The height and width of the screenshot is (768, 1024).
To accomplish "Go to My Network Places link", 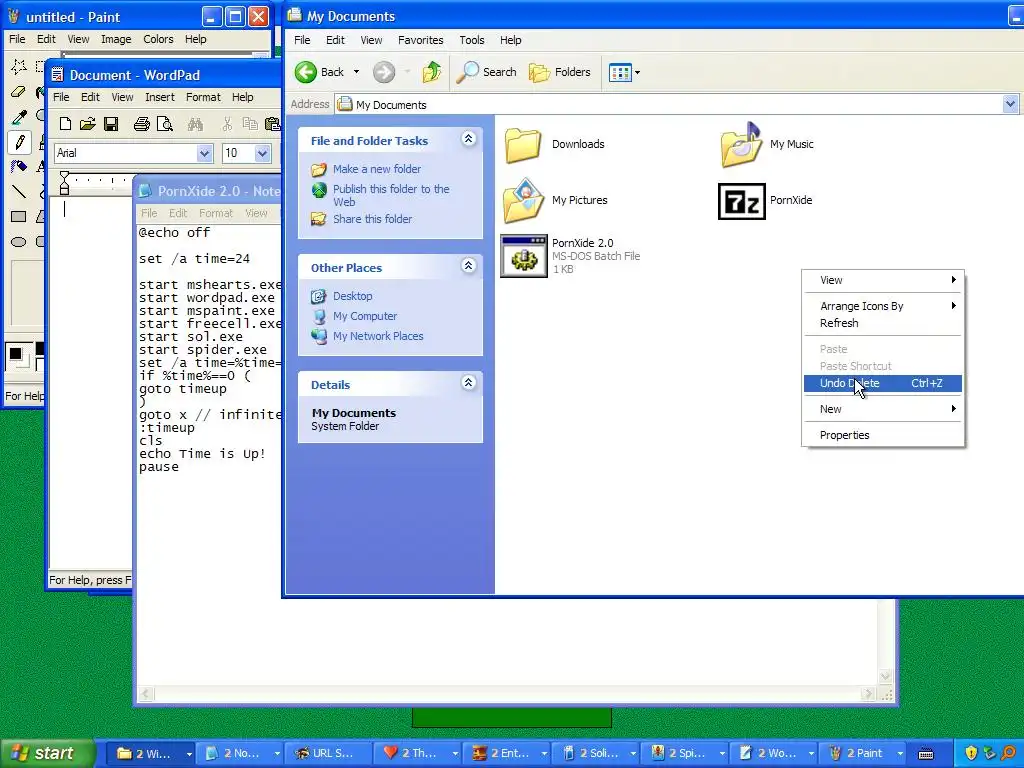I will [378, 336].
